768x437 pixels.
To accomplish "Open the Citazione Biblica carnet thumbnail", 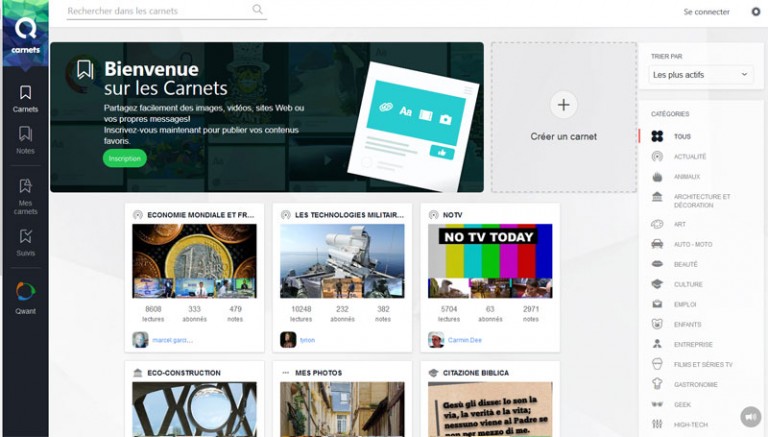I will [490, 410].
